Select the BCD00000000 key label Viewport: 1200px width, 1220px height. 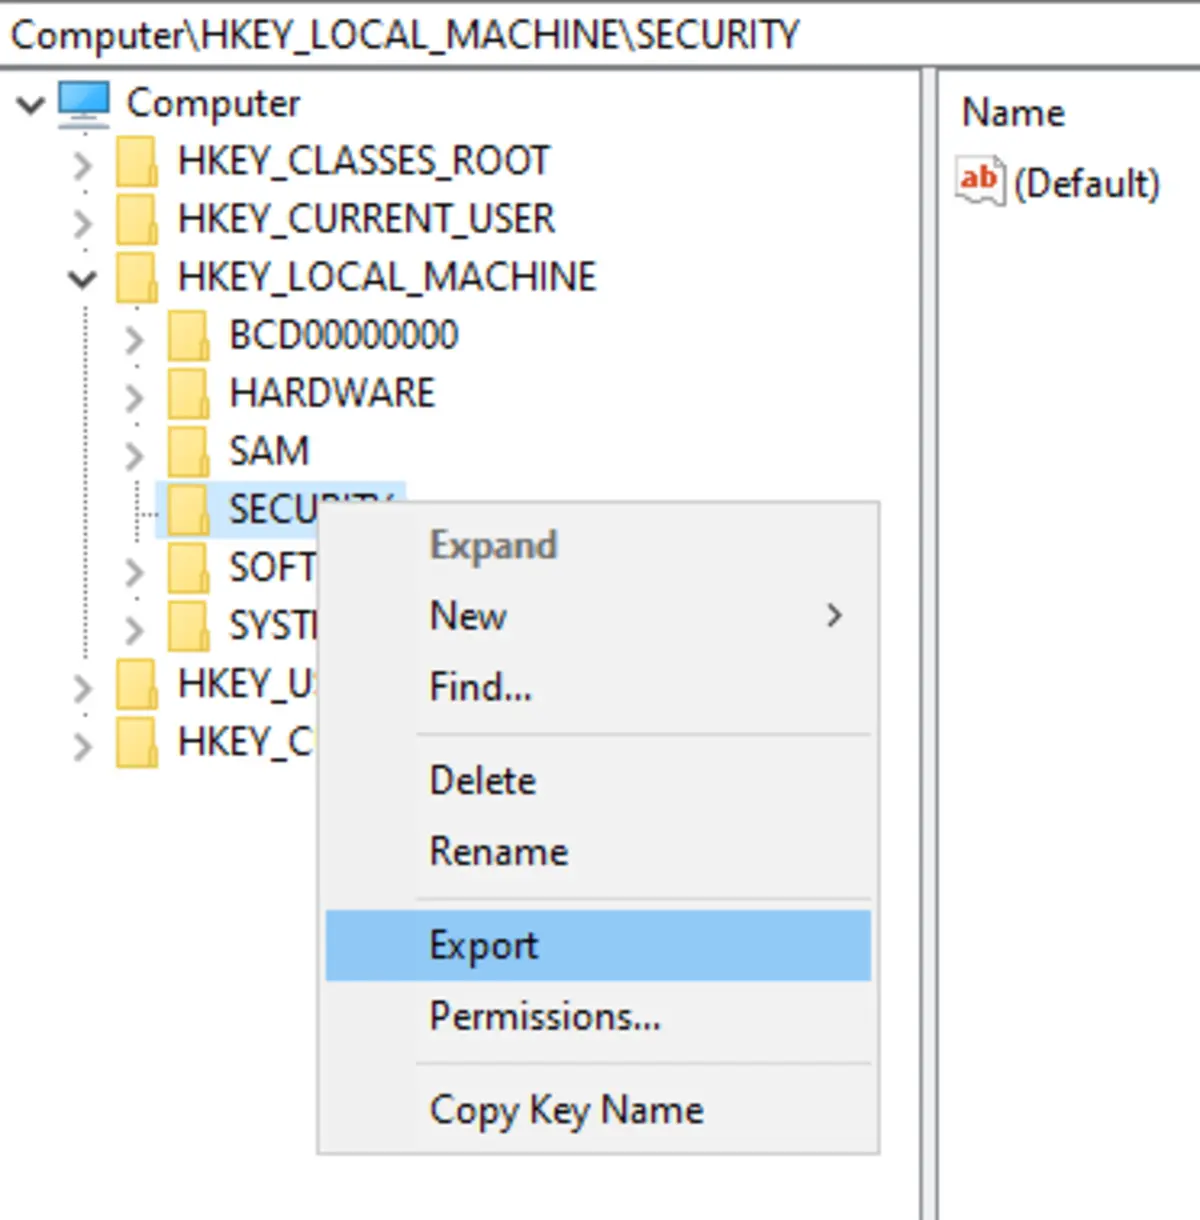pos(344,335)
